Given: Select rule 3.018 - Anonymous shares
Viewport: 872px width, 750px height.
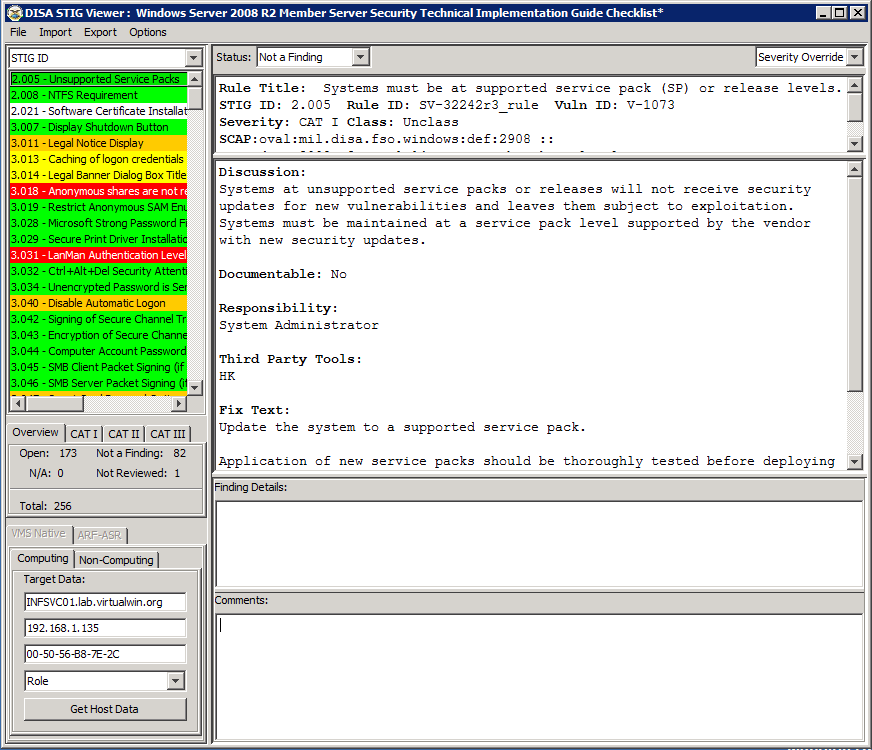Looking at the screenshot, I should click(98, 191).
